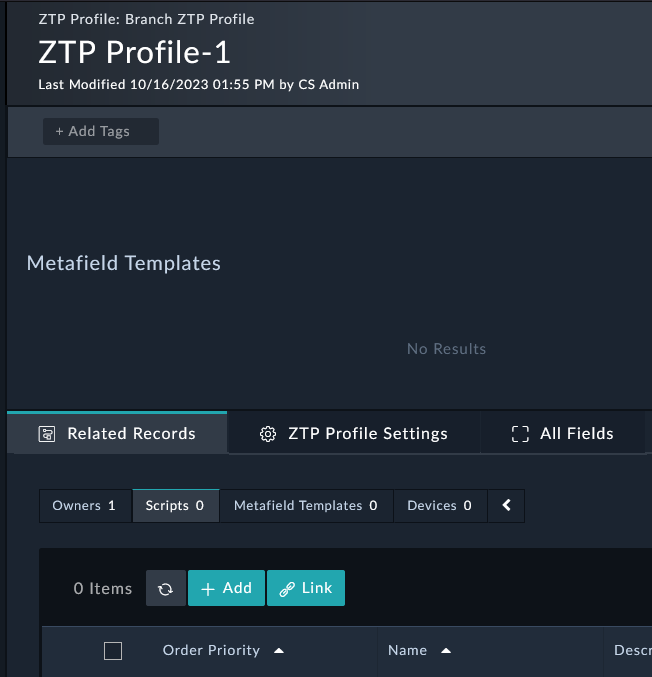Tick the select-all checkbox in table header
This screenshot has width=652, height=677.
113,651
